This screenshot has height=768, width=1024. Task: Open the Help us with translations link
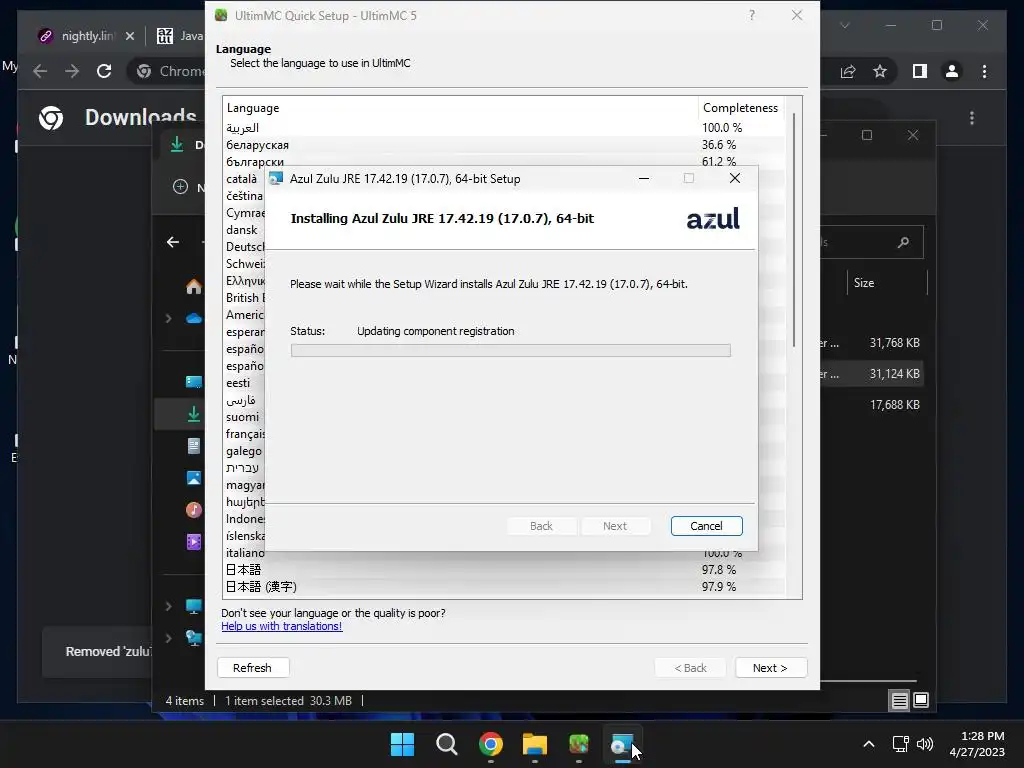pyautogui.click(x=281, y=626)
